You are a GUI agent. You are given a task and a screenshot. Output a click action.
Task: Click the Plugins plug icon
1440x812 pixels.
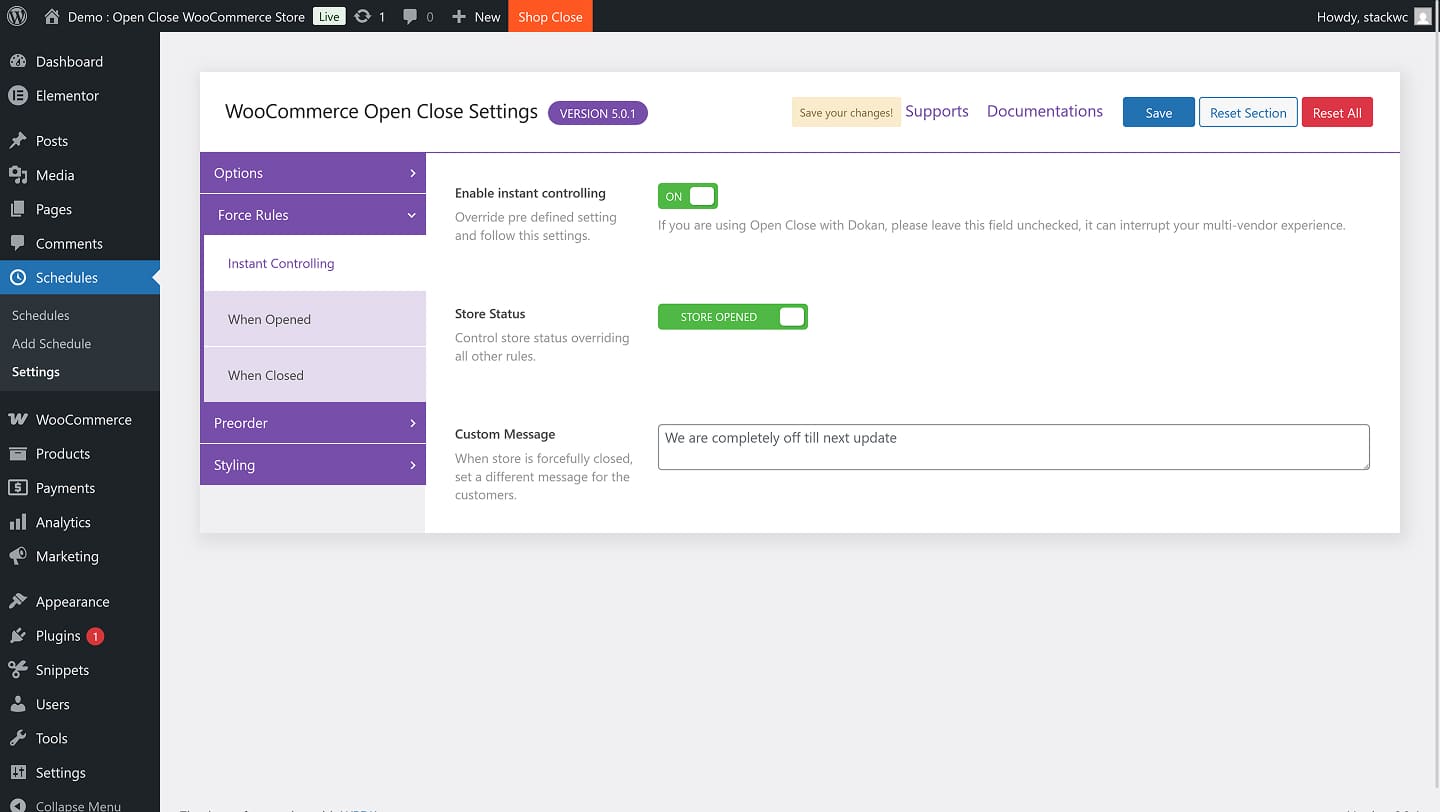[x=18, y=636]
